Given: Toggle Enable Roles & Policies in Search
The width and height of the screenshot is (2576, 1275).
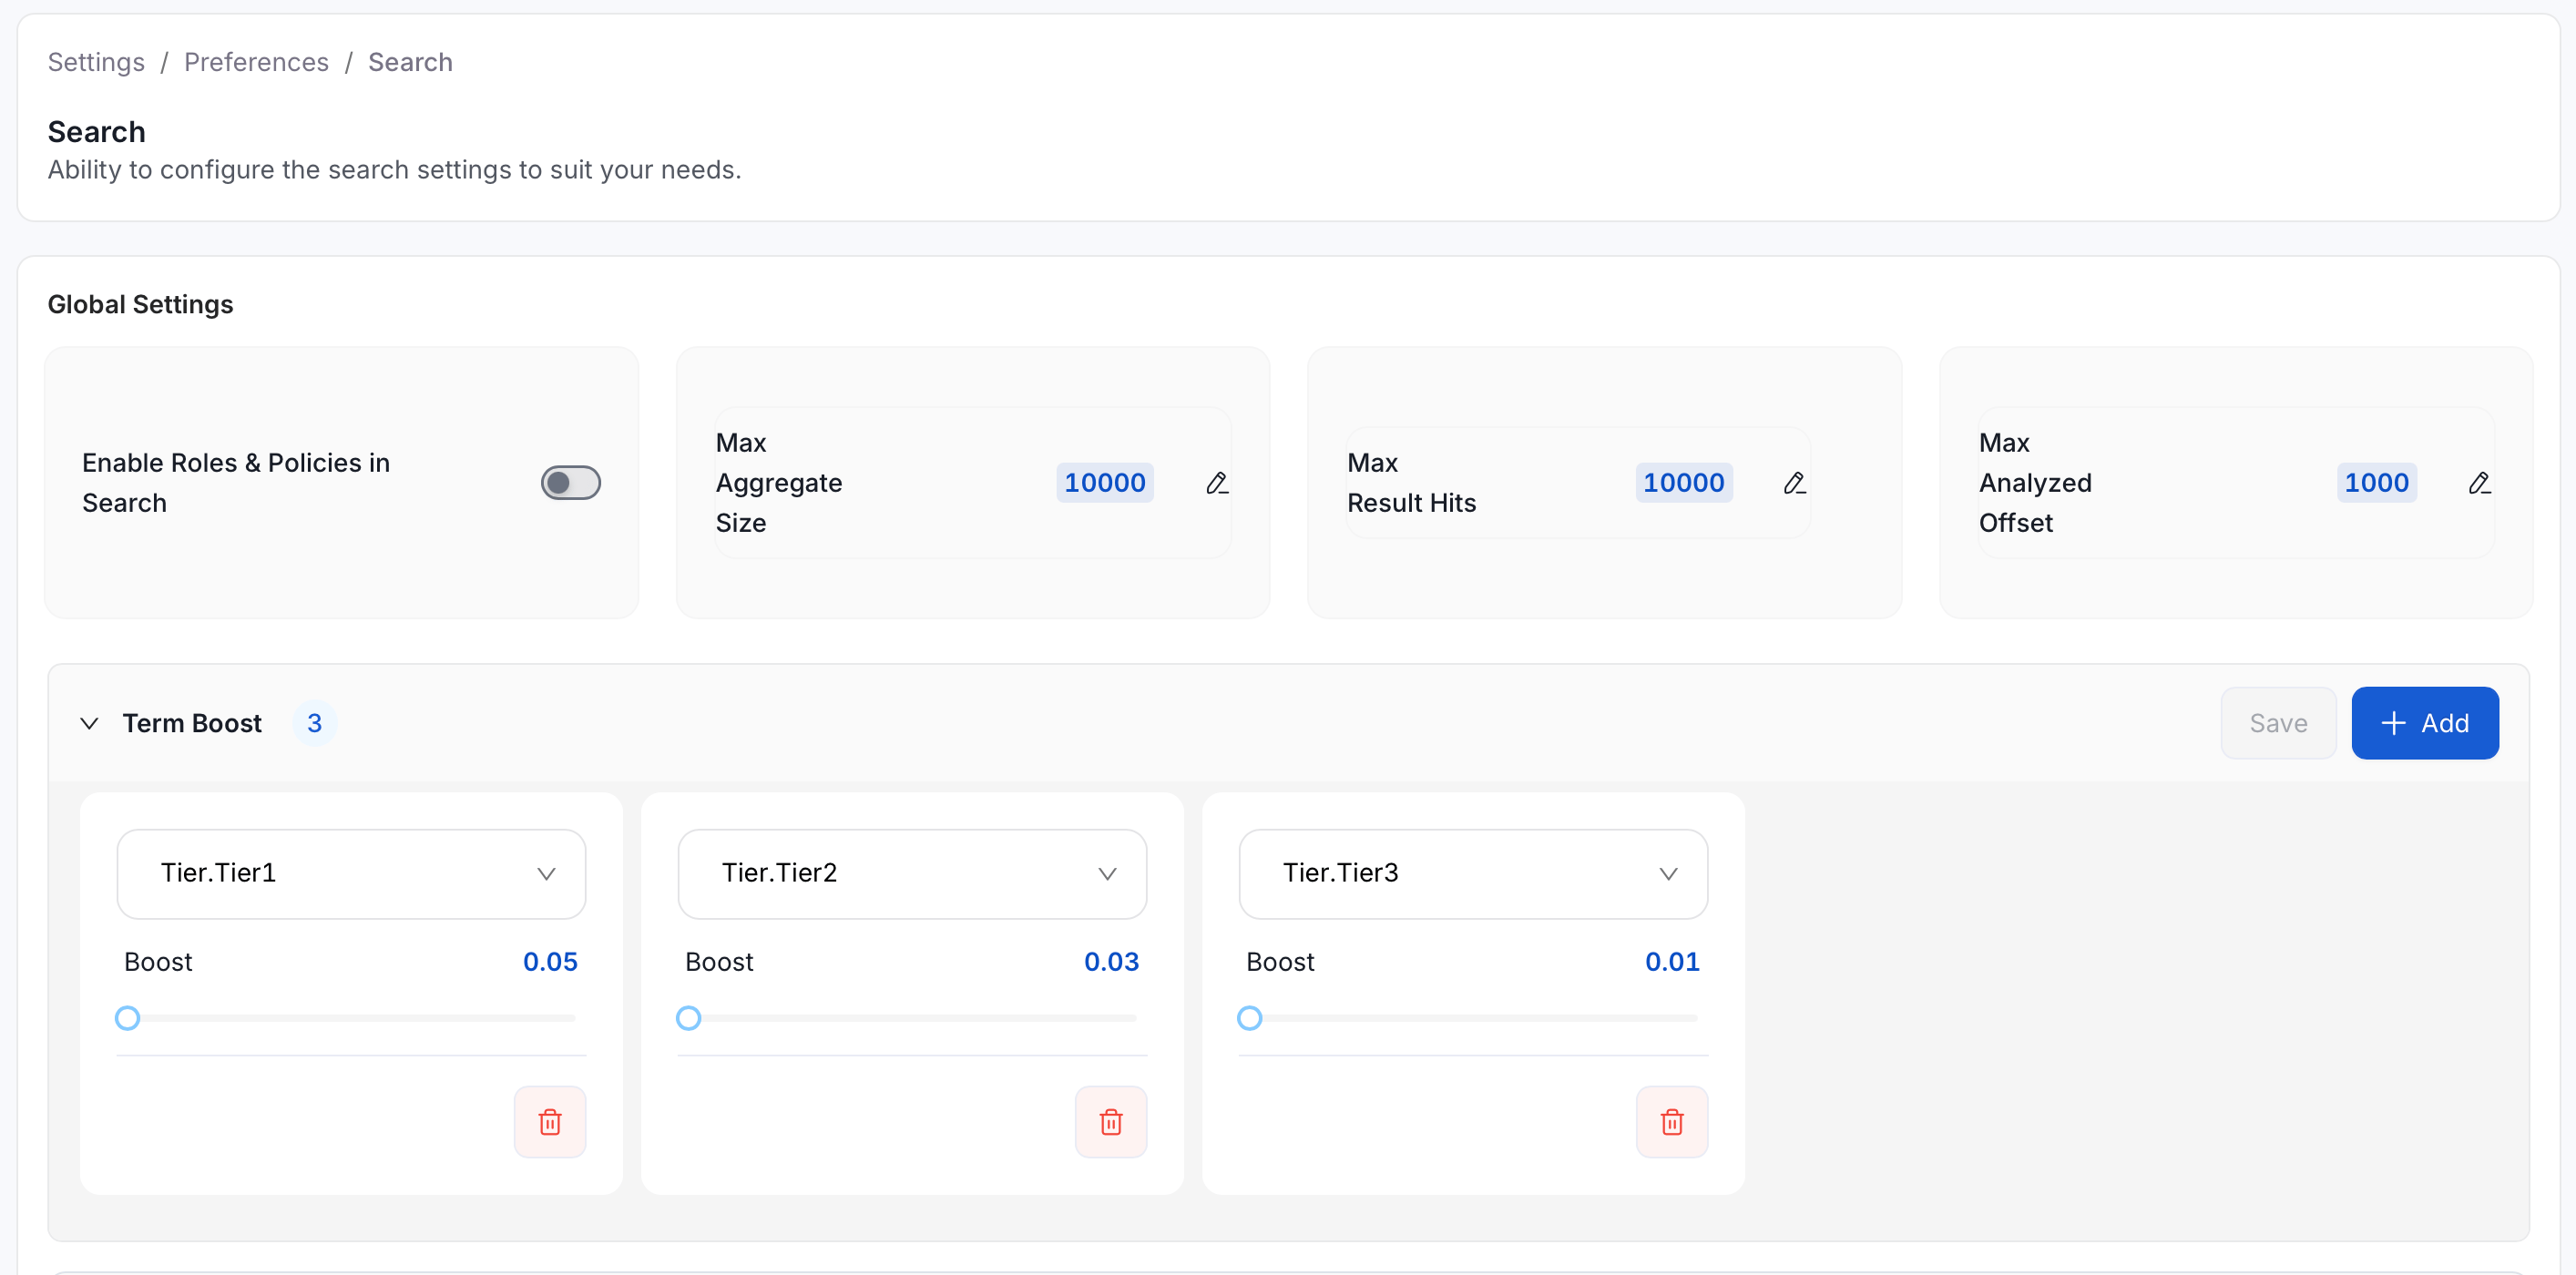Looking at the screenshot, I should point(571,483).
